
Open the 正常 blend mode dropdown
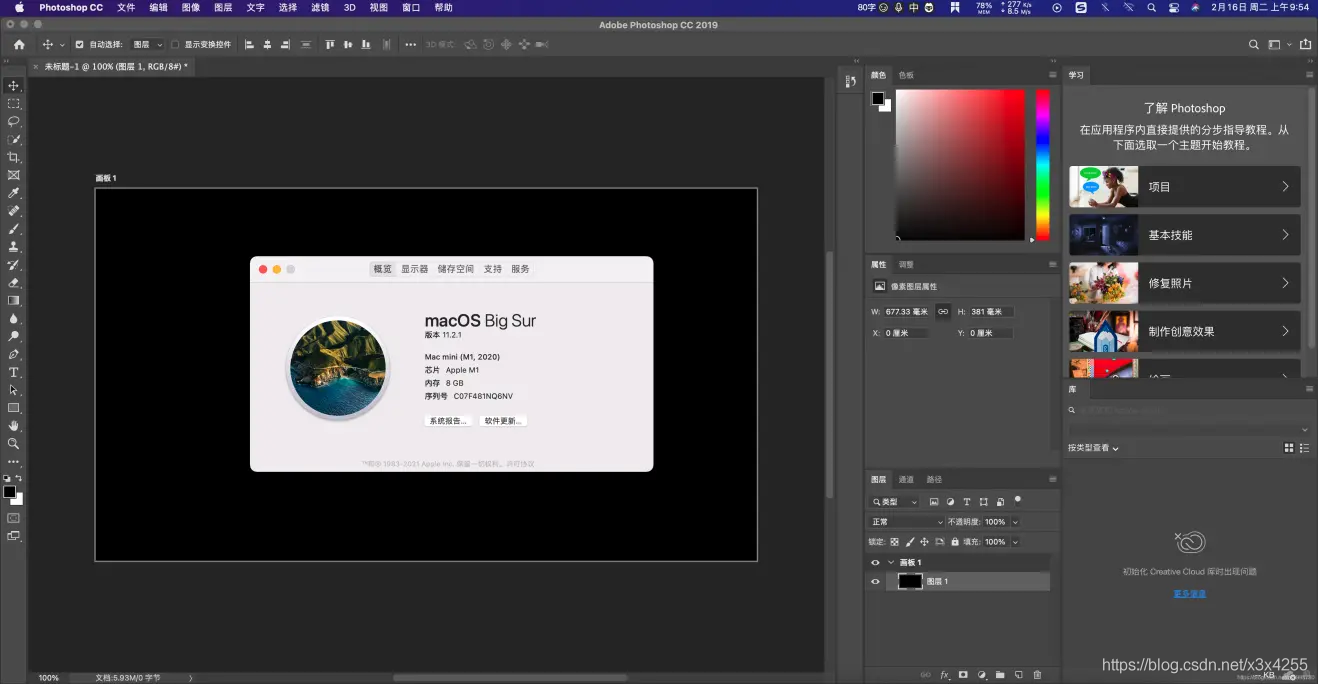[907, 522]
